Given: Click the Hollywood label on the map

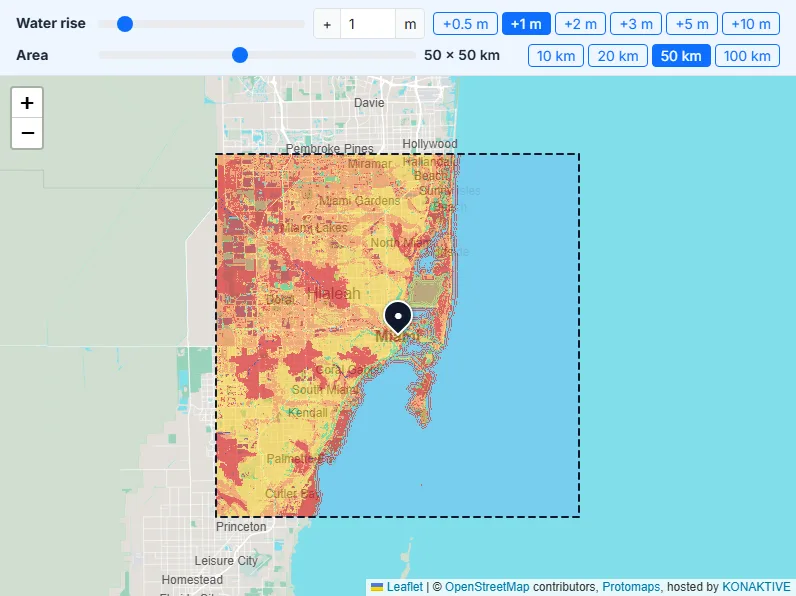Looking at the screenshot, I should tap(429, 144).
